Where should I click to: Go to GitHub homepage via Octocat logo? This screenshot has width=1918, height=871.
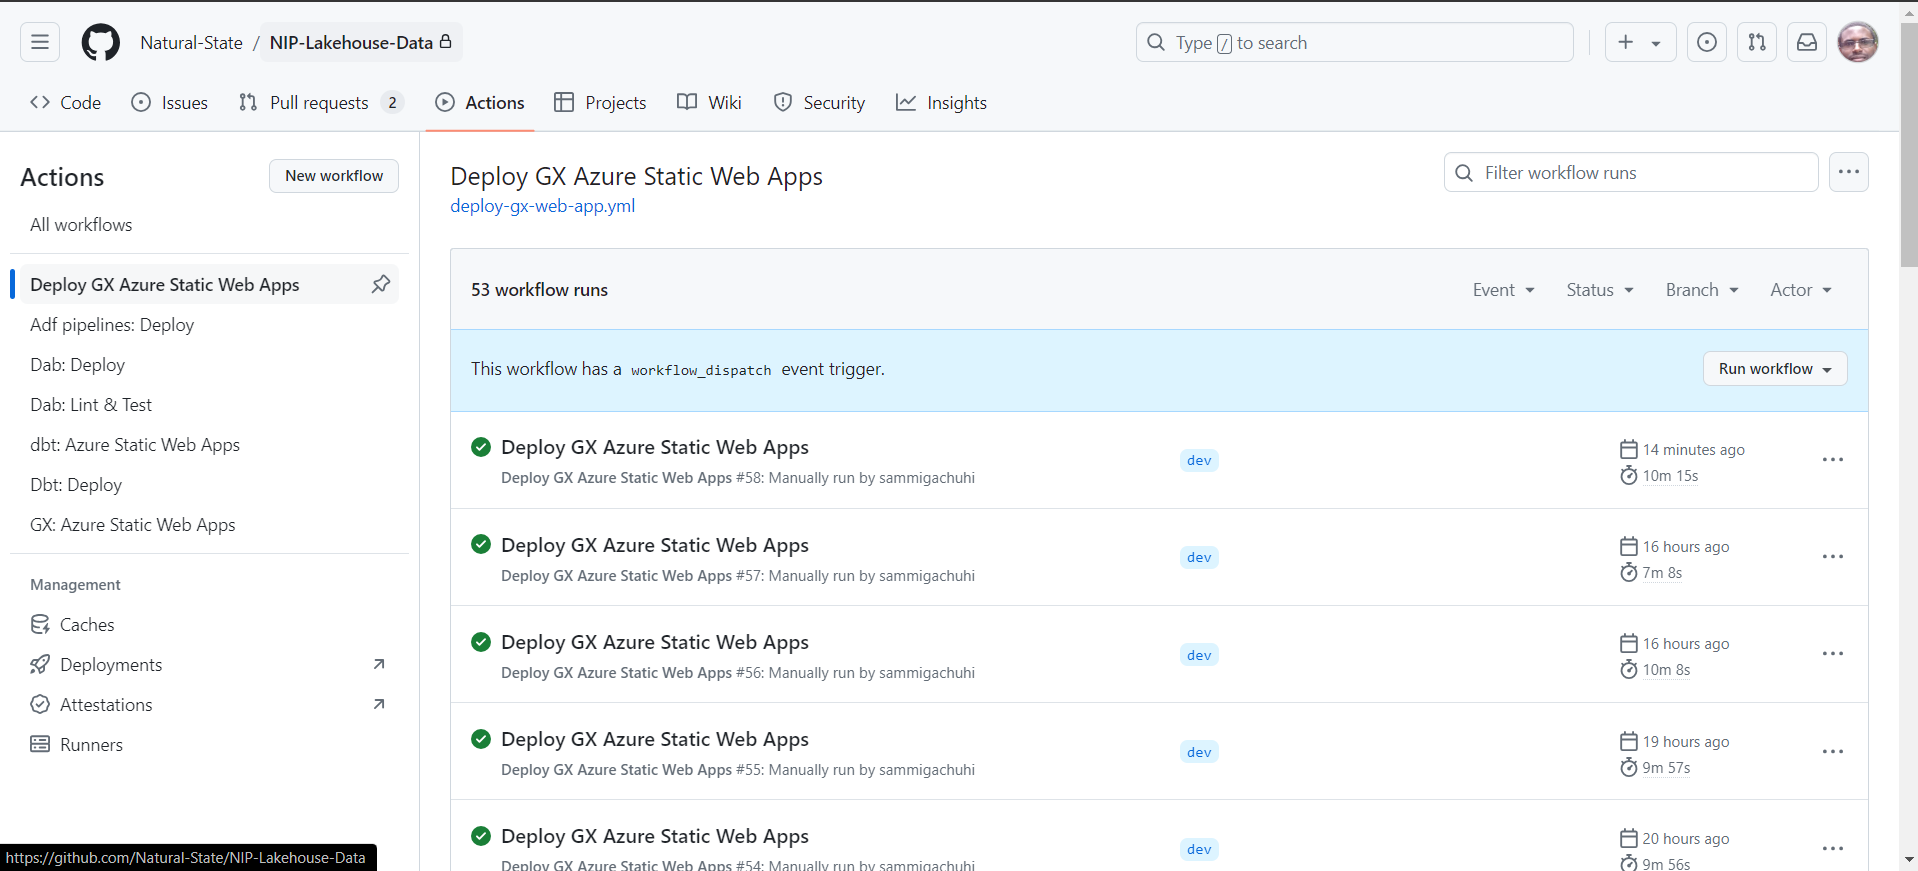coord(100,42)
